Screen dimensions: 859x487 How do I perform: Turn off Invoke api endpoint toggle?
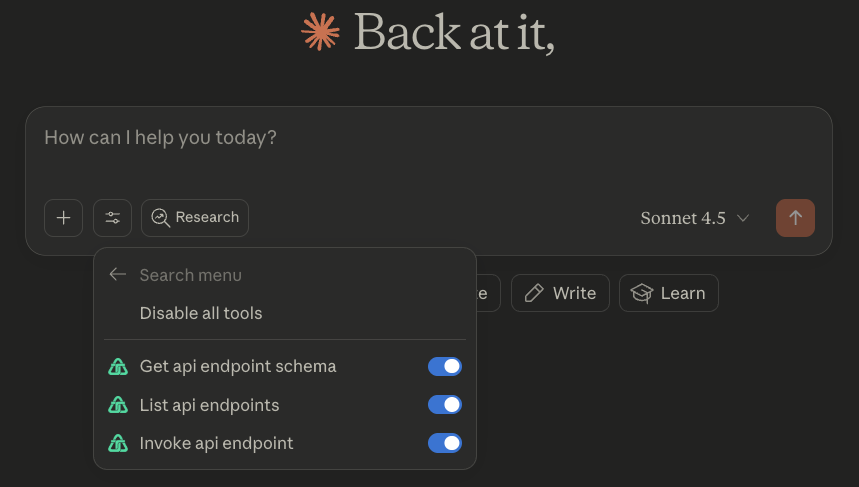tap(445, 443)
